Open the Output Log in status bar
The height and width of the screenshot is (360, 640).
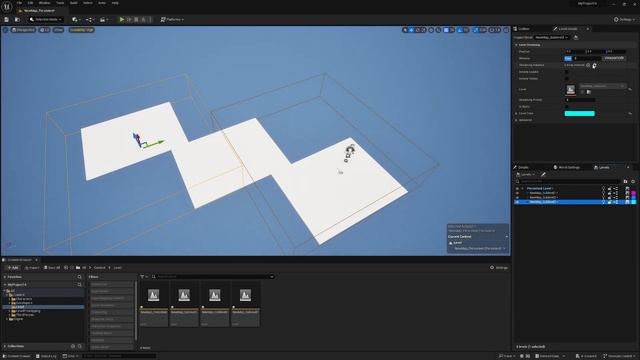(x=46, y=356)
